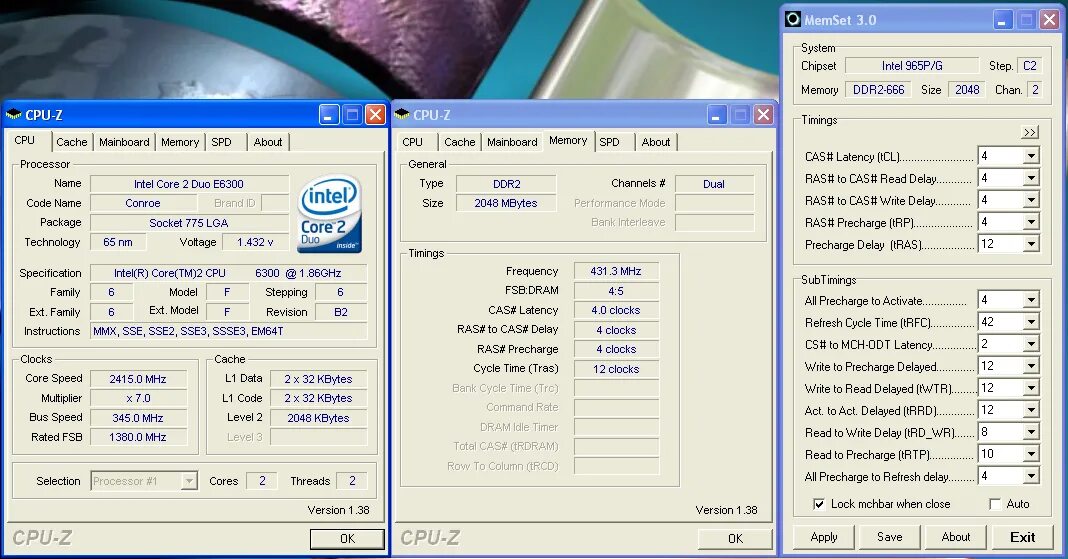Click the processor Name field Intel Core 2 Duo E6300
1068x559 pixels.
tap(189, 184)
